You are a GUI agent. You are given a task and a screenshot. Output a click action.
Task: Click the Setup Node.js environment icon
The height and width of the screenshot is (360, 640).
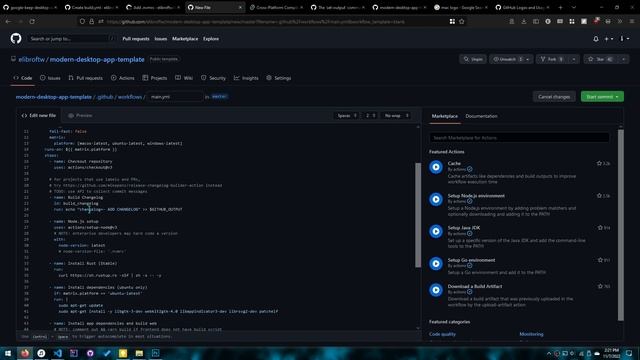pos(436,199)
